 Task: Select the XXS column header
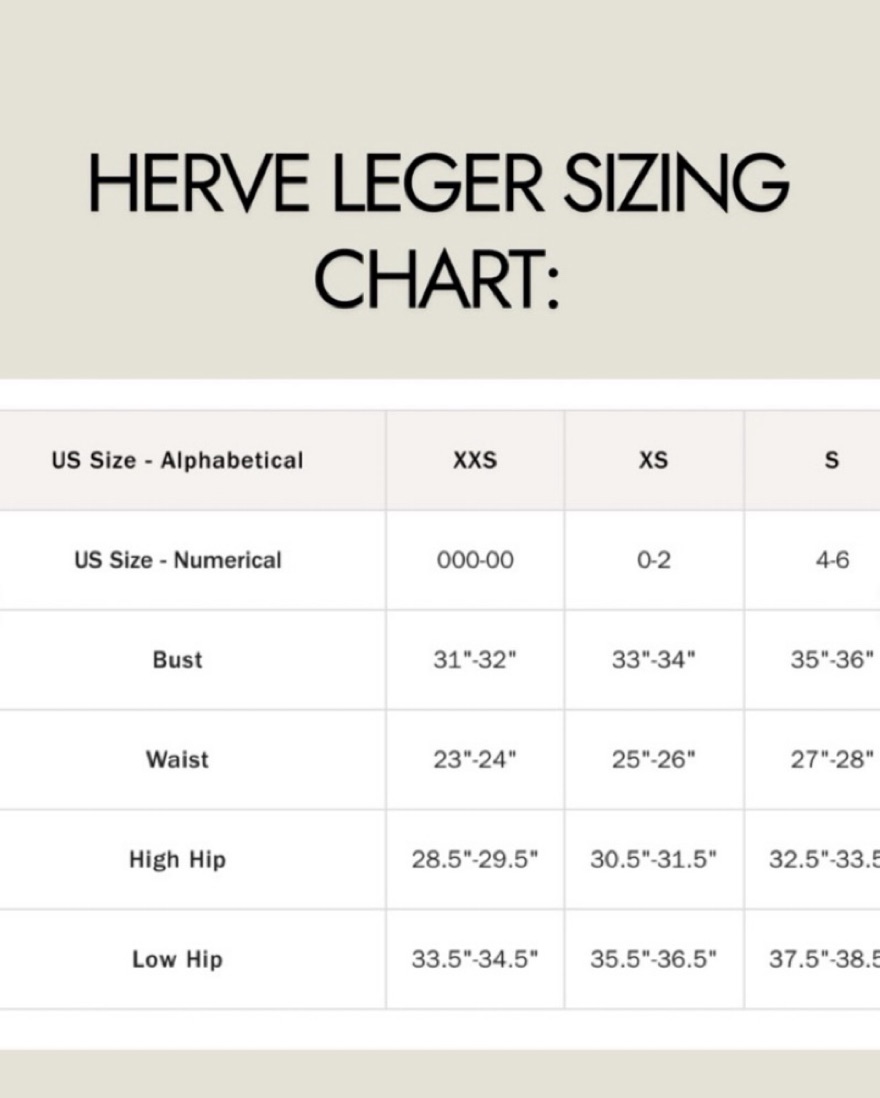coord(475,460)
